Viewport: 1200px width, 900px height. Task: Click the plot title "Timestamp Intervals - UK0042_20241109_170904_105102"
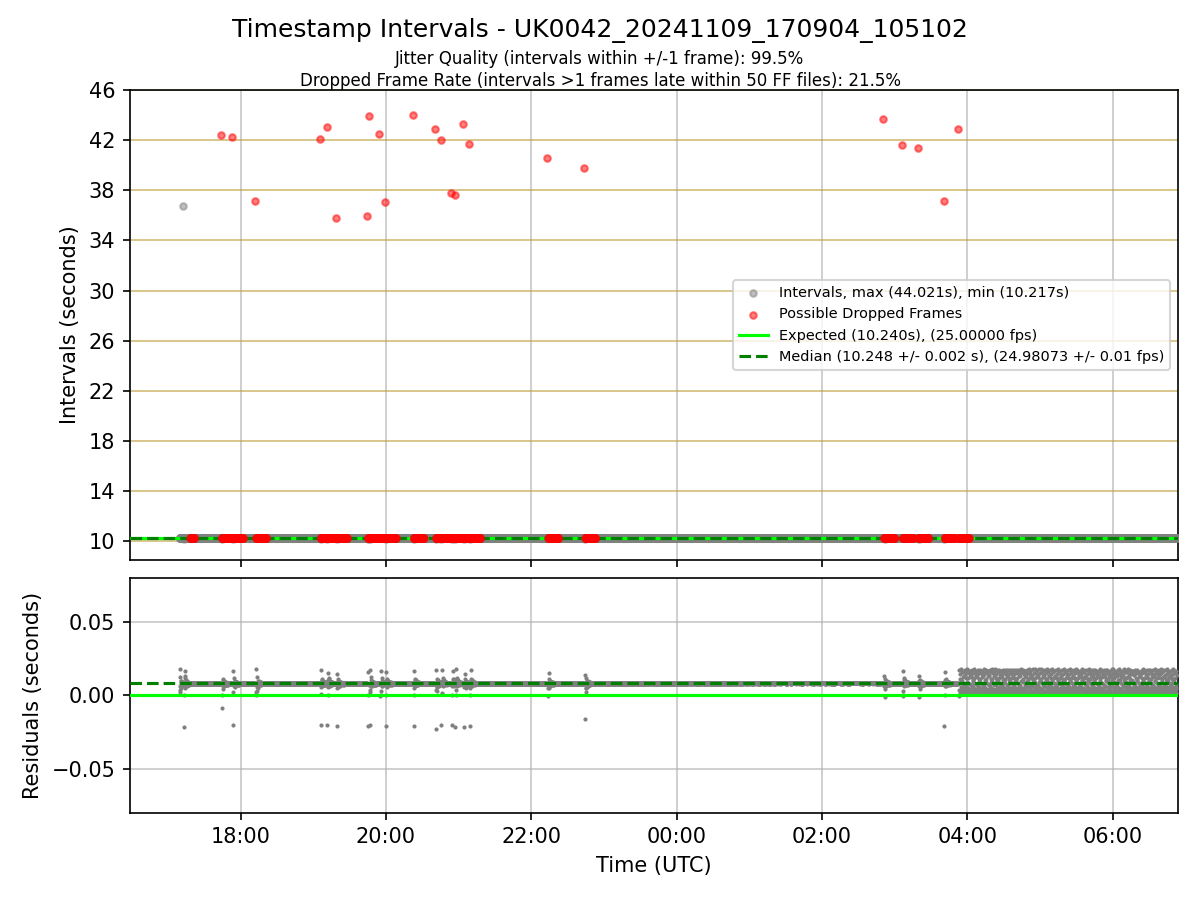coord(600,29)
